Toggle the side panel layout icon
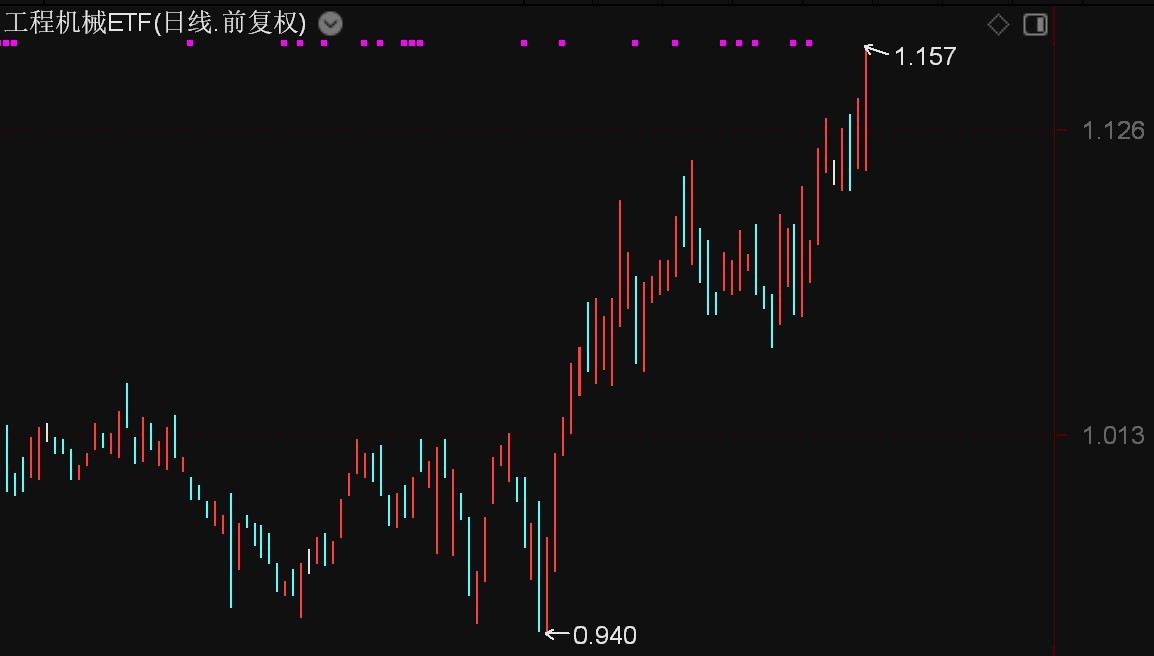The height and width of the screenshot is (656, 1154). tap(1036, 24)
